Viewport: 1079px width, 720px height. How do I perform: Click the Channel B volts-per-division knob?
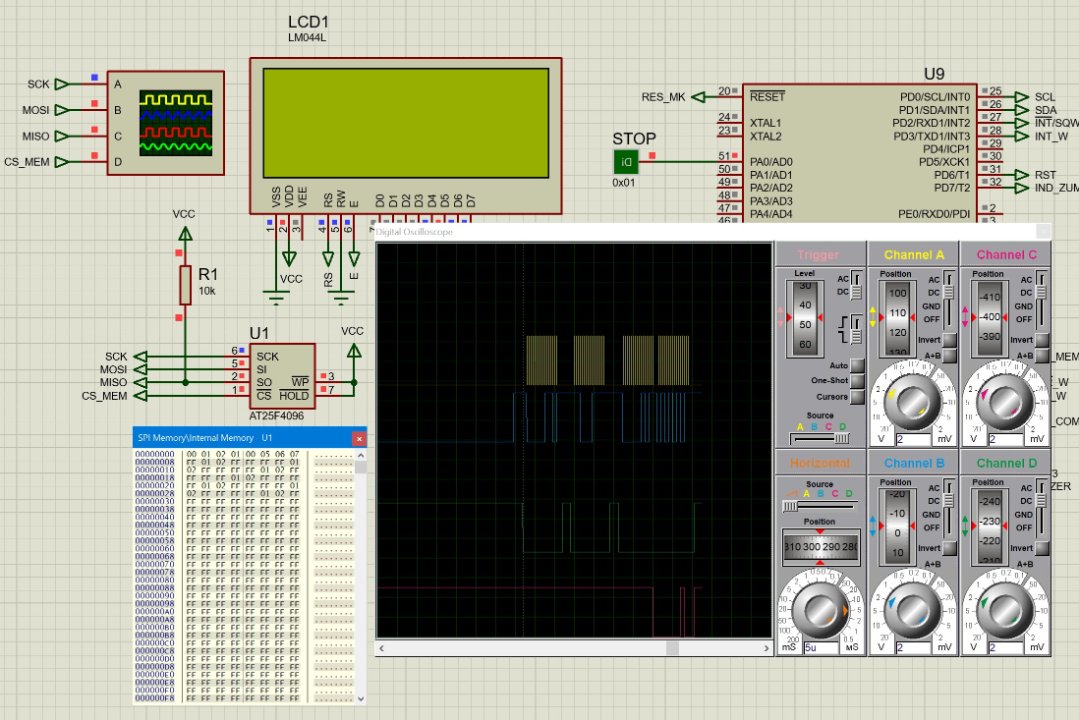(x=912, y=611)
